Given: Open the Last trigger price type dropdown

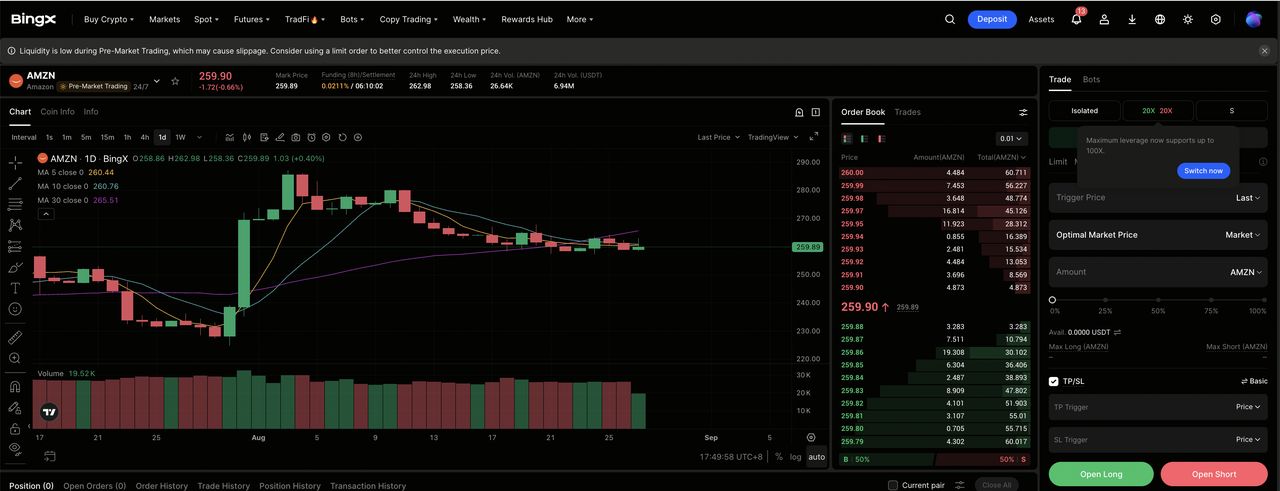Looking at the screenshot, I should click(x=1248, y=198).
